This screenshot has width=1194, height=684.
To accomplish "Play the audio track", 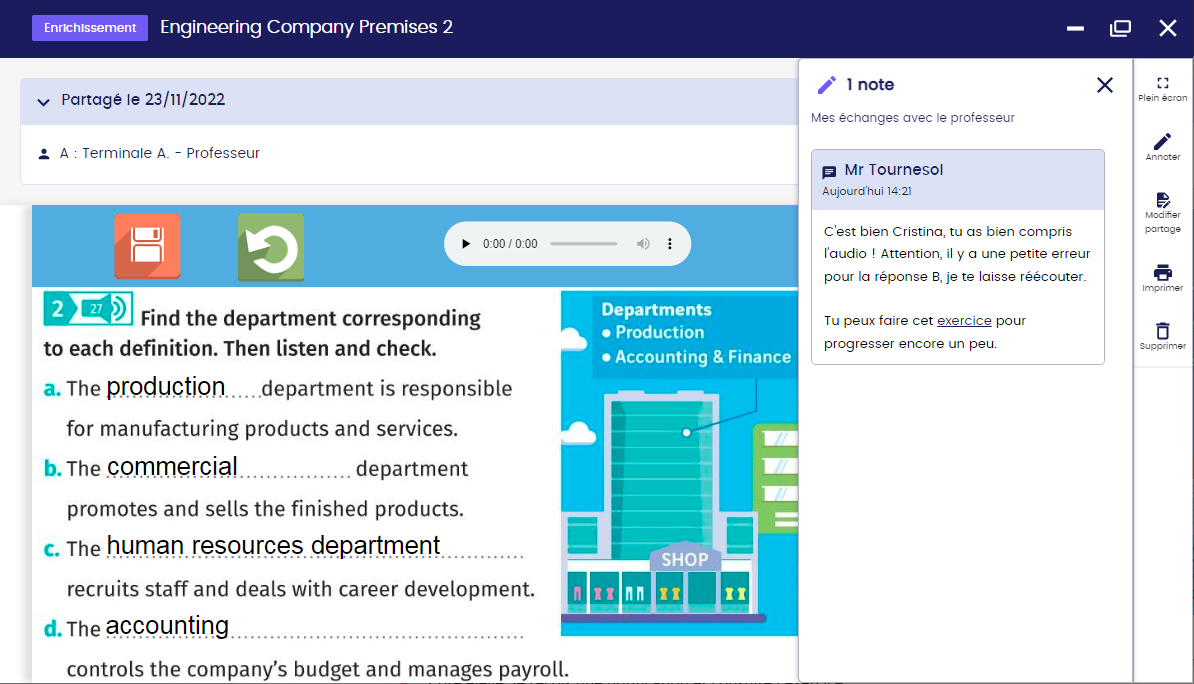I will [465, 244].
